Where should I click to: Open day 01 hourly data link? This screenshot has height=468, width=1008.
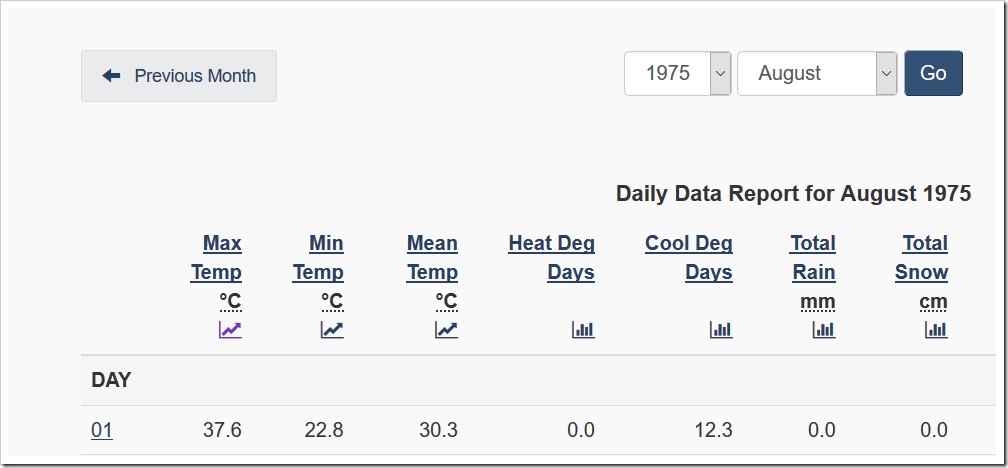pos(102,430)
